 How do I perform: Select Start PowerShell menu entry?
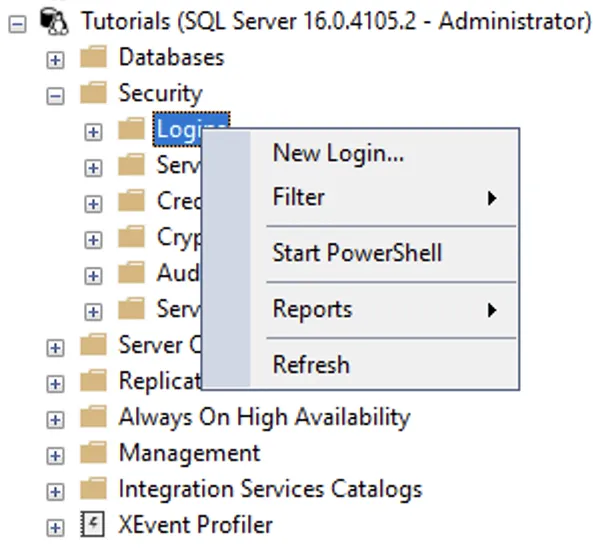point(357,253)
